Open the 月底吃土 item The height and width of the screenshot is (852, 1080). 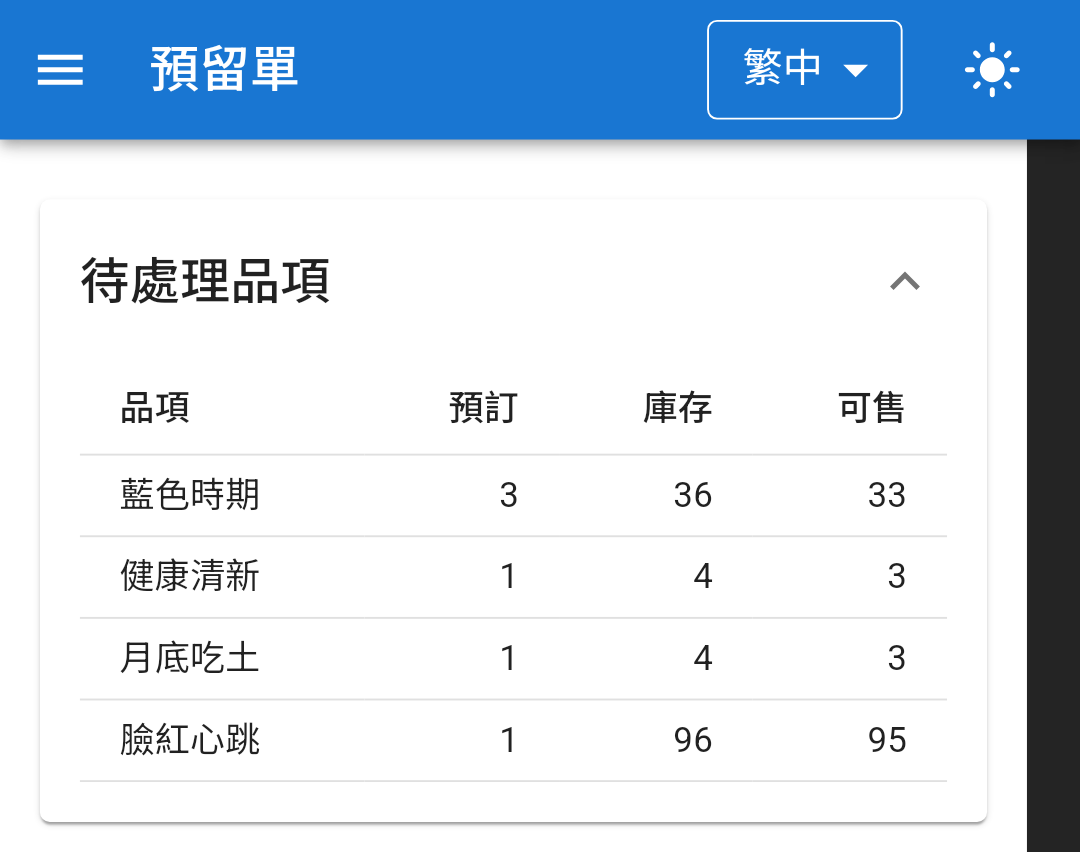[x=513, y=658]
